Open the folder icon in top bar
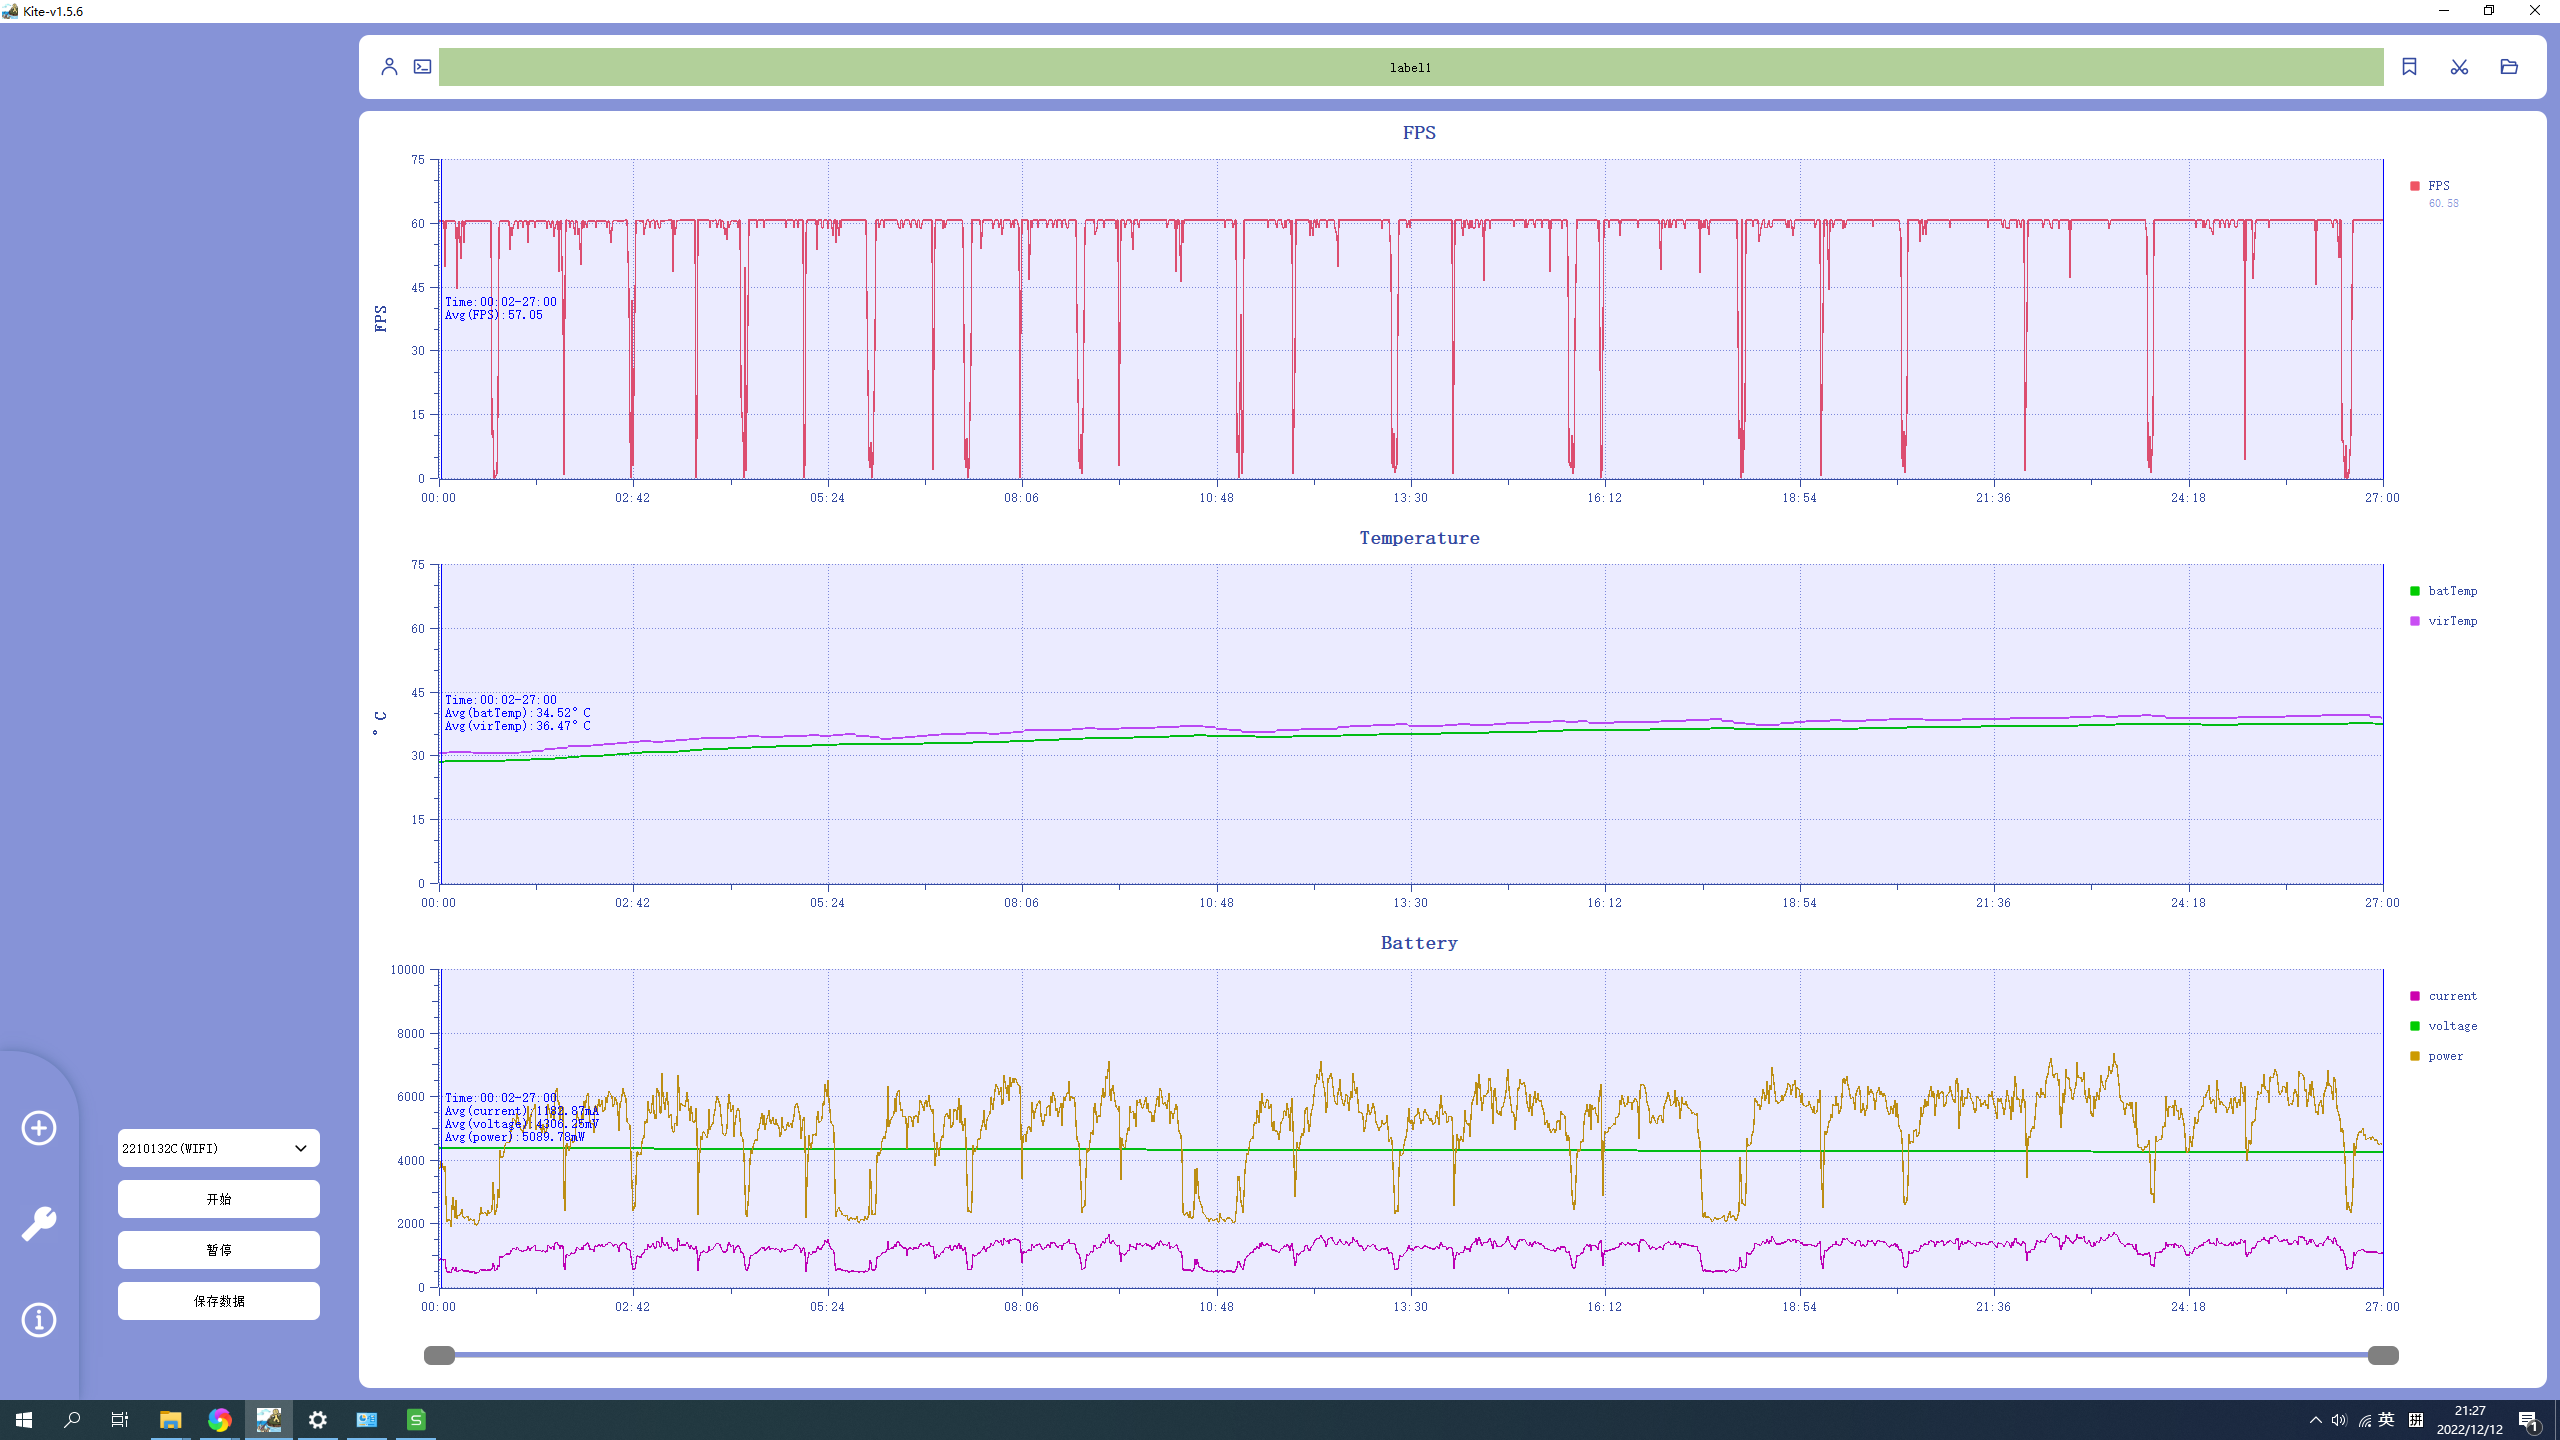The width and height of the screenshot is (2560, 1440). (2509, 67)
